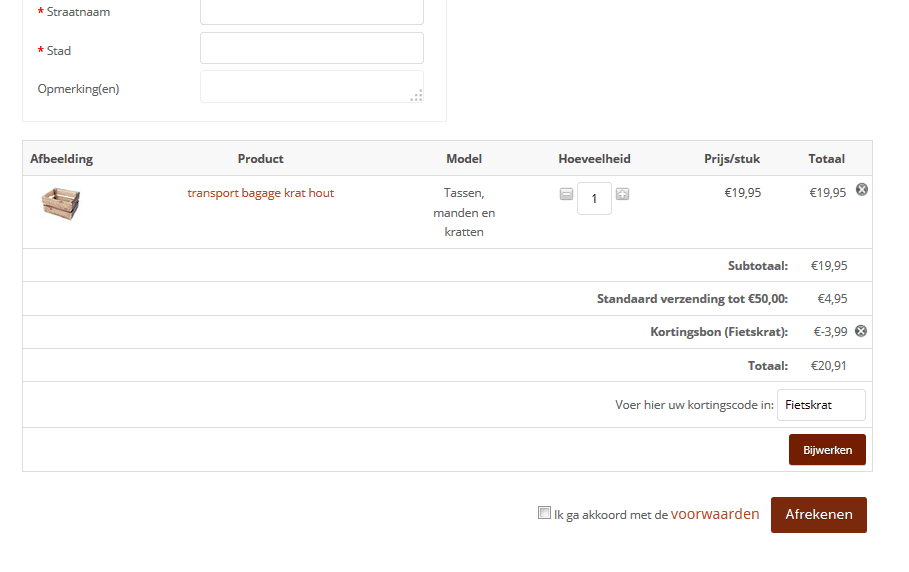Decrease quantity with the minus icon
909x572 pixels.
[x=566, y=194]
